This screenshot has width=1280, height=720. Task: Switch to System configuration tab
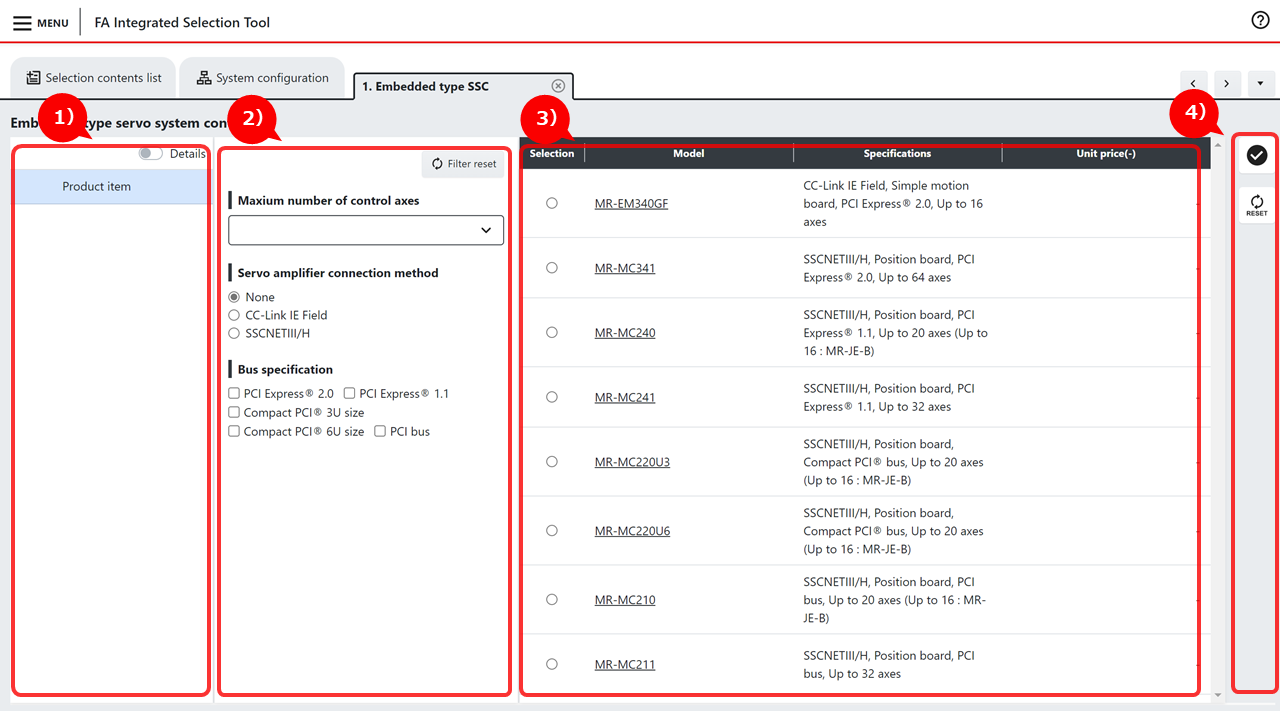click(262, 78)
